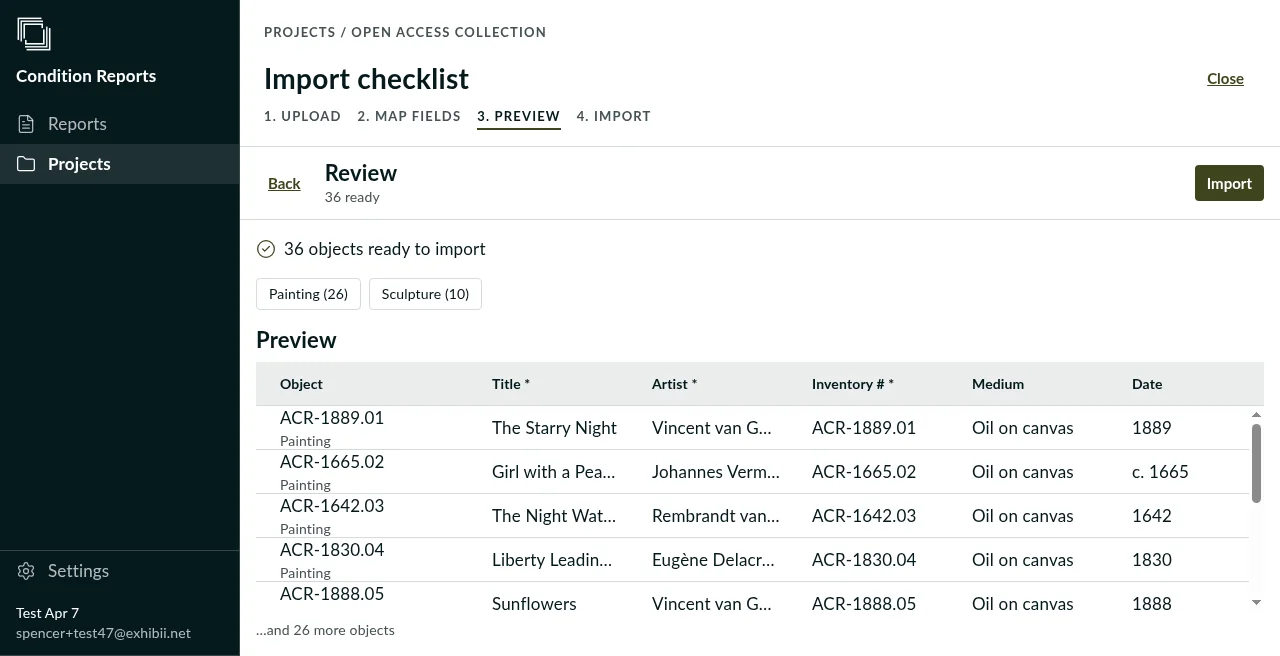Click the 36 ready subtitle
Image resolution: width=1280 pixels, height=656 pixels.
point(352,197)
